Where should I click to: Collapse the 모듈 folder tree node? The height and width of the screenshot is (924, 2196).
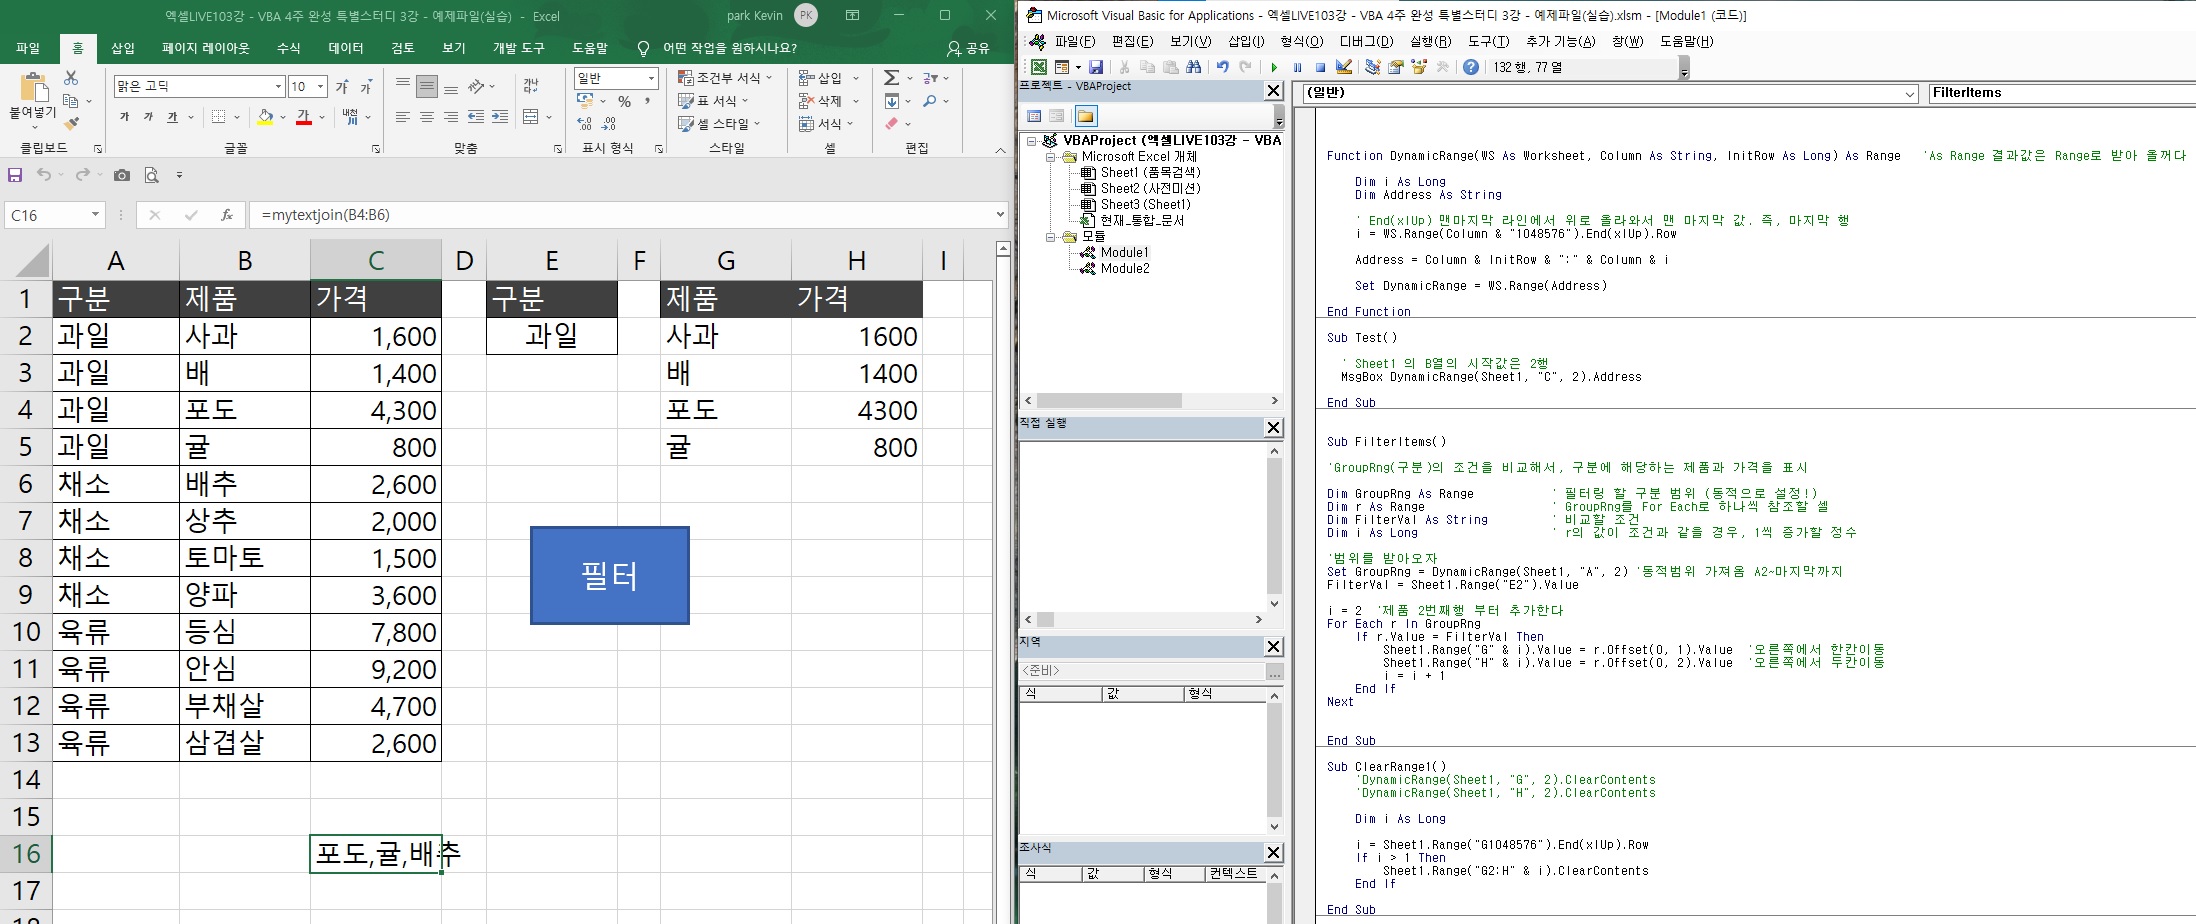tap(1051, 237)
